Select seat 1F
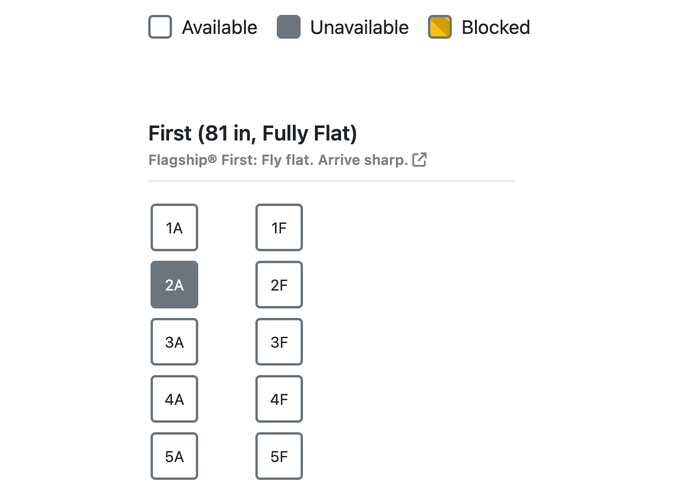 click(x=279, y=228)
